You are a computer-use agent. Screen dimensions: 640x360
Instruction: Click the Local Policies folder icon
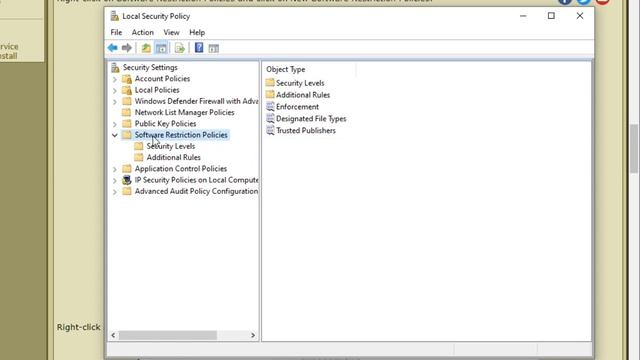pyautogui.click(x=127, y=90)
